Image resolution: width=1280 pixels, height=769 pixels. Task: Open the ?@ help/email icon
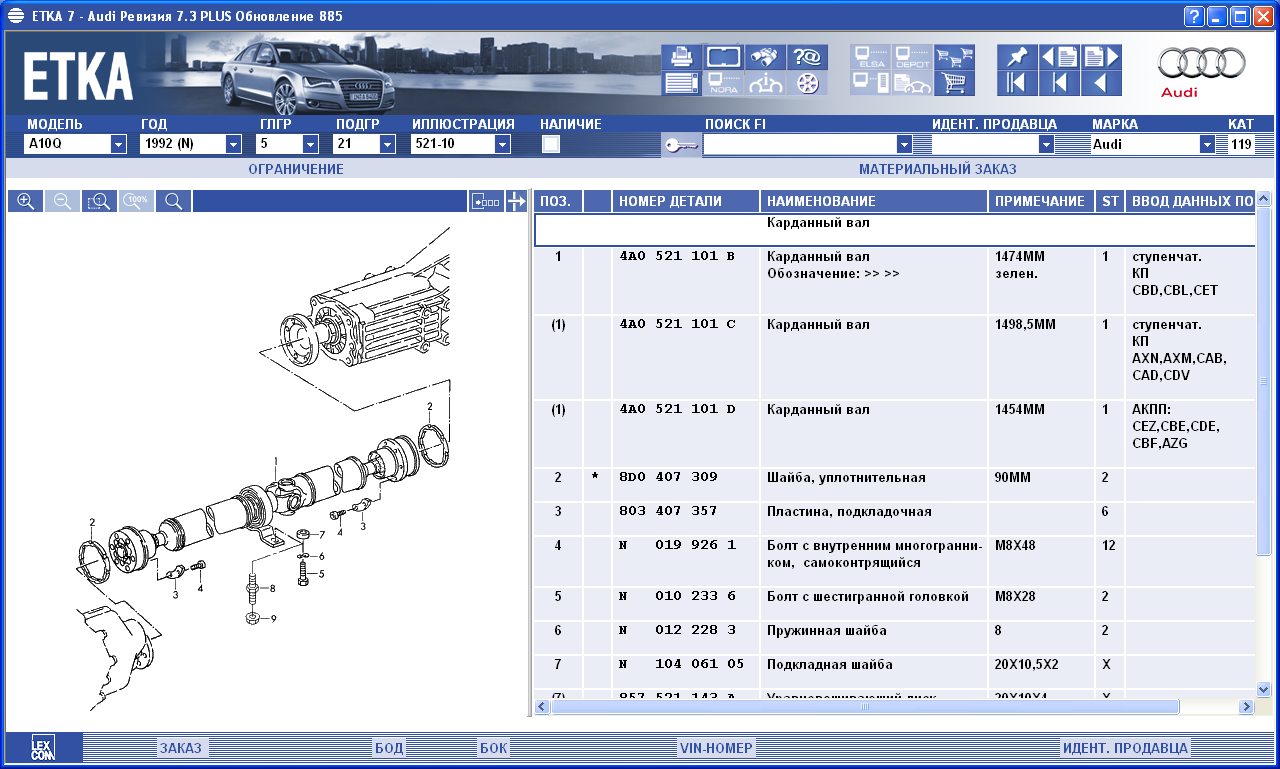tap(807, 57)
